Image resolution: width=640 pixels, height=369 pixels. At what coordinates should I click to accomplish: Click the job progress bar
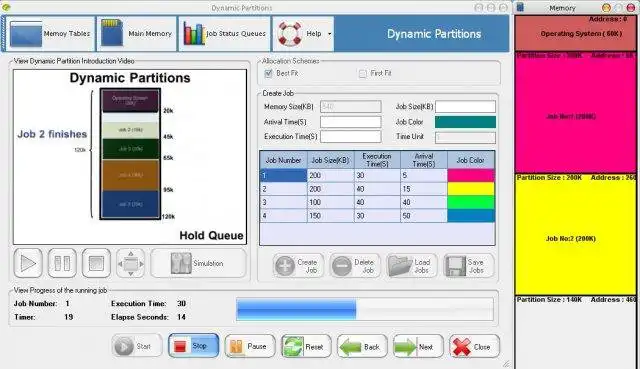[x=365, y=309]
